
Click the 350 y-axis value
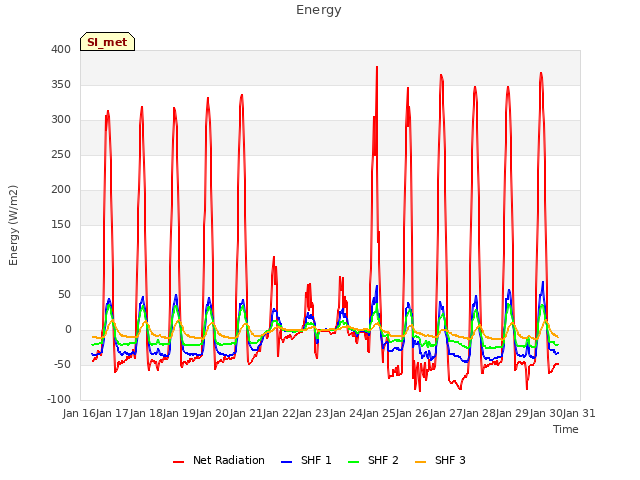(x=61, y=84)
